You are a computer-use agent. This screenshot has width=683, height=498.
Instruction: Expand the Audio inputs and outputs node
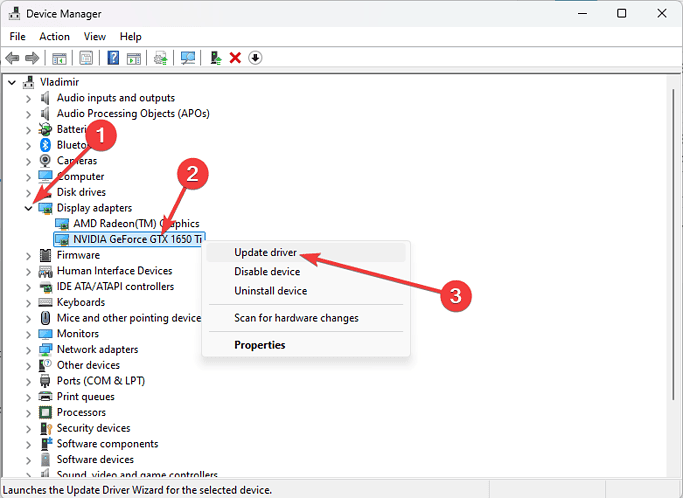[x=27, y=98]
